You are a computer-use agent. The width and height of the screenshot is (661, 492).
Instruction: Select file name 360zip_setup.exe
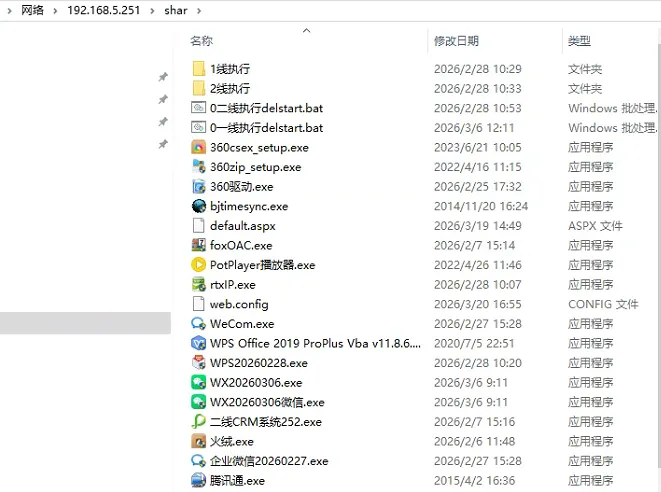[255, 167]
